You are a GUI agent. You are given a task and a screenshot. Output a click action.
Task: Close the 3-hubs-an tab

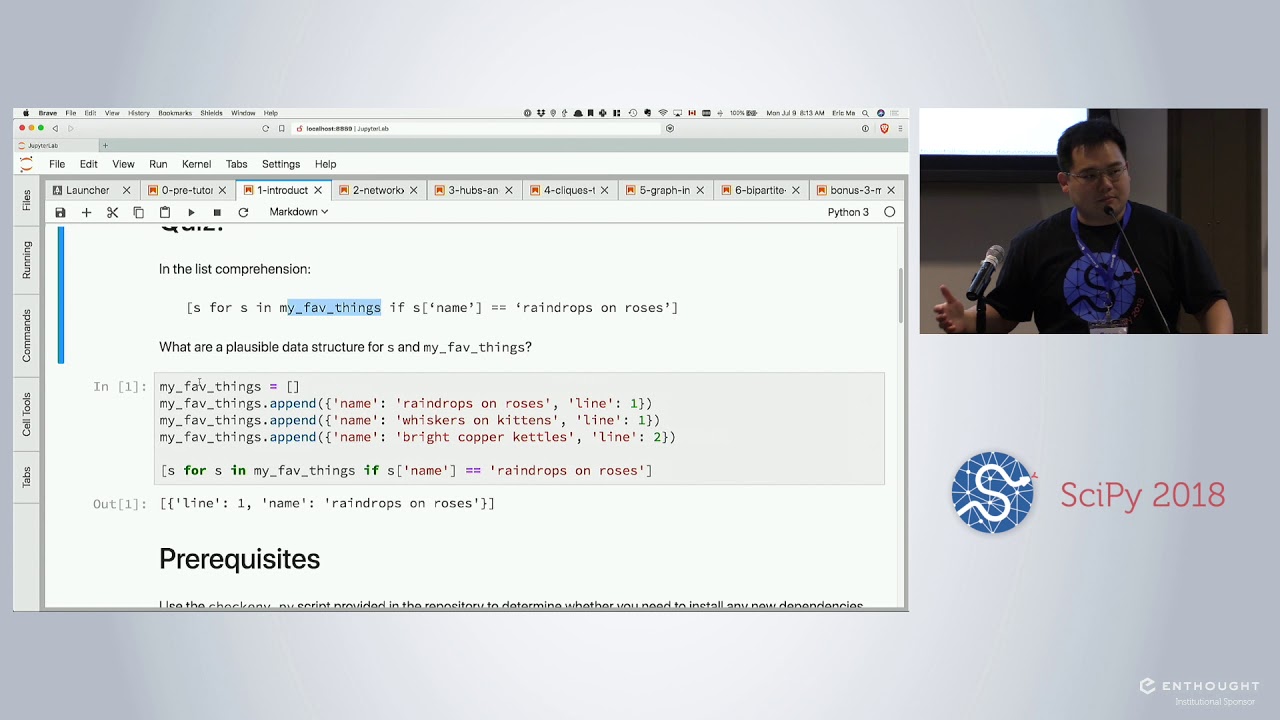pos(509,190)
